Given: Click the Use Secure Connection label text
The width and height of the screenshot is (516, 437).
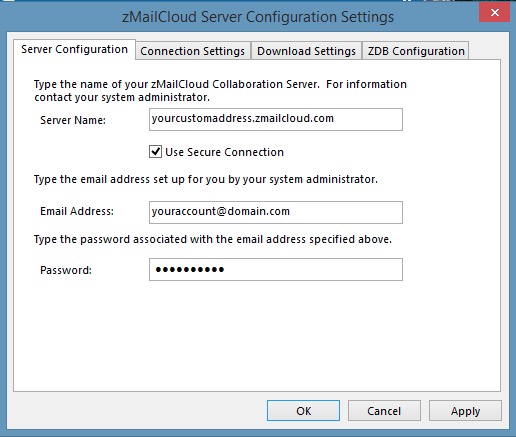Looking at the screenshot, I should pos(224,152).
